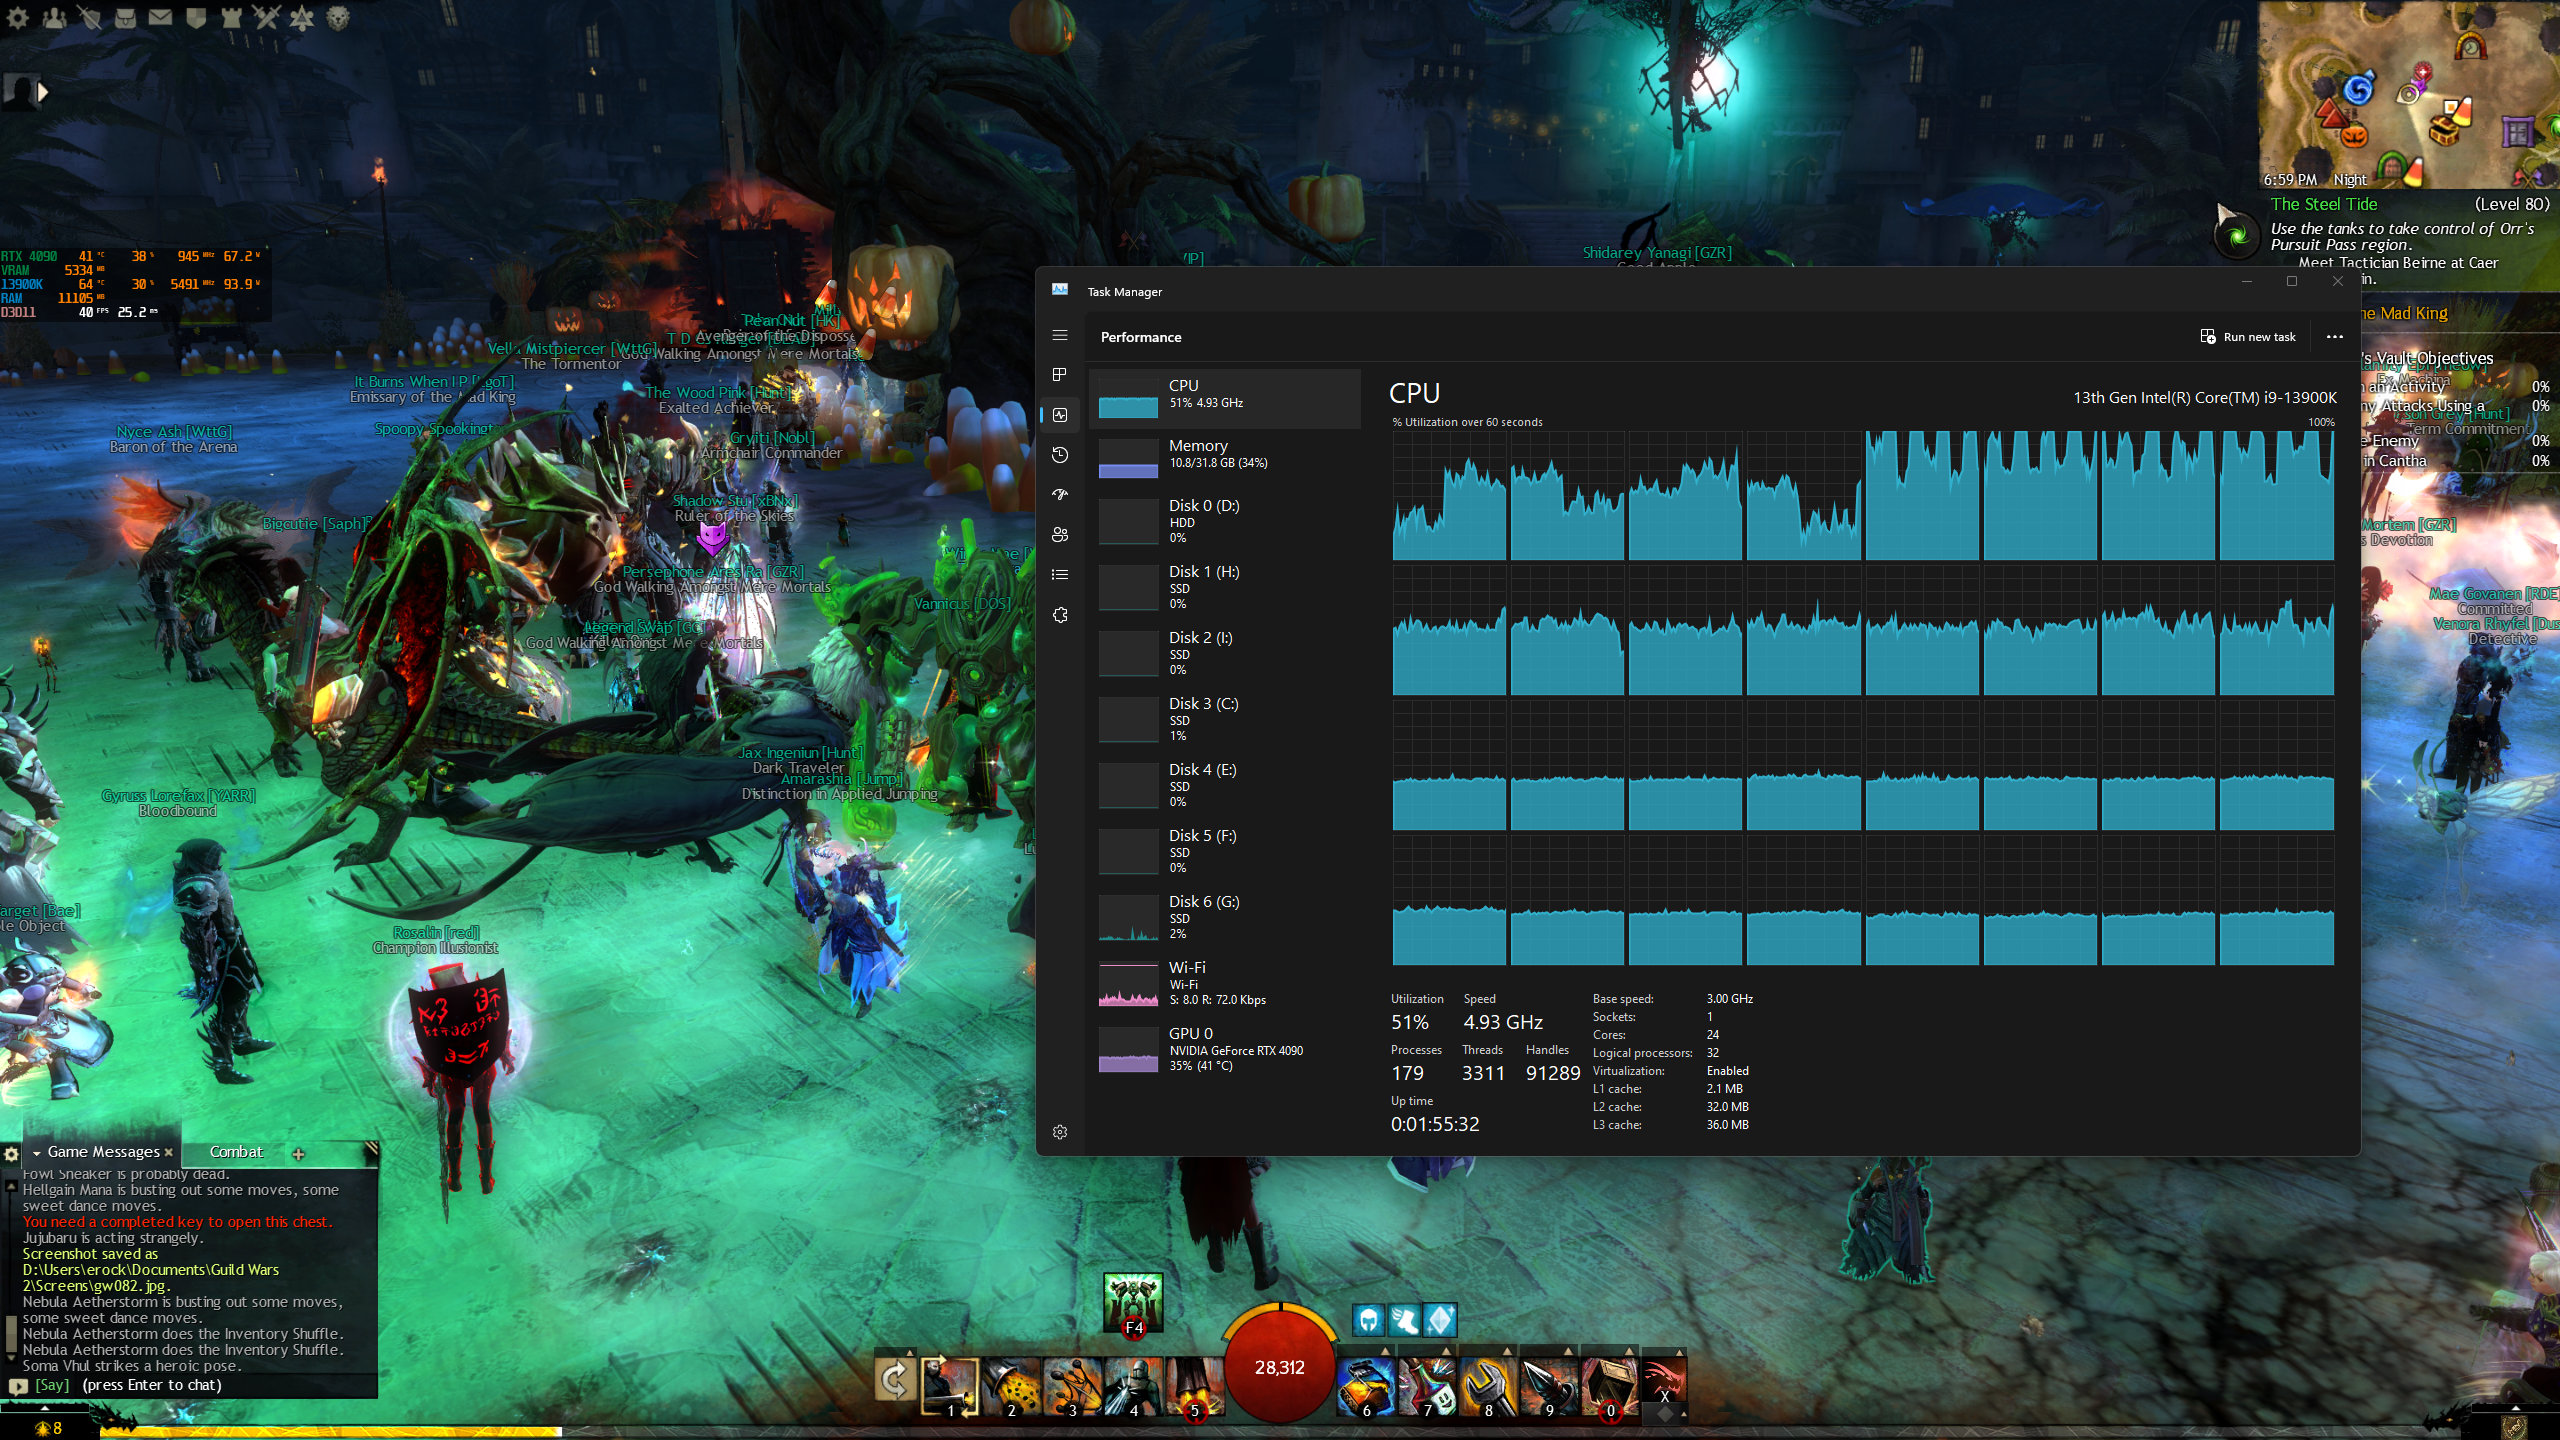Use elite skill 0 crate icon
This screenshot has width=2560, height=1440.
click(1610, 1388)
